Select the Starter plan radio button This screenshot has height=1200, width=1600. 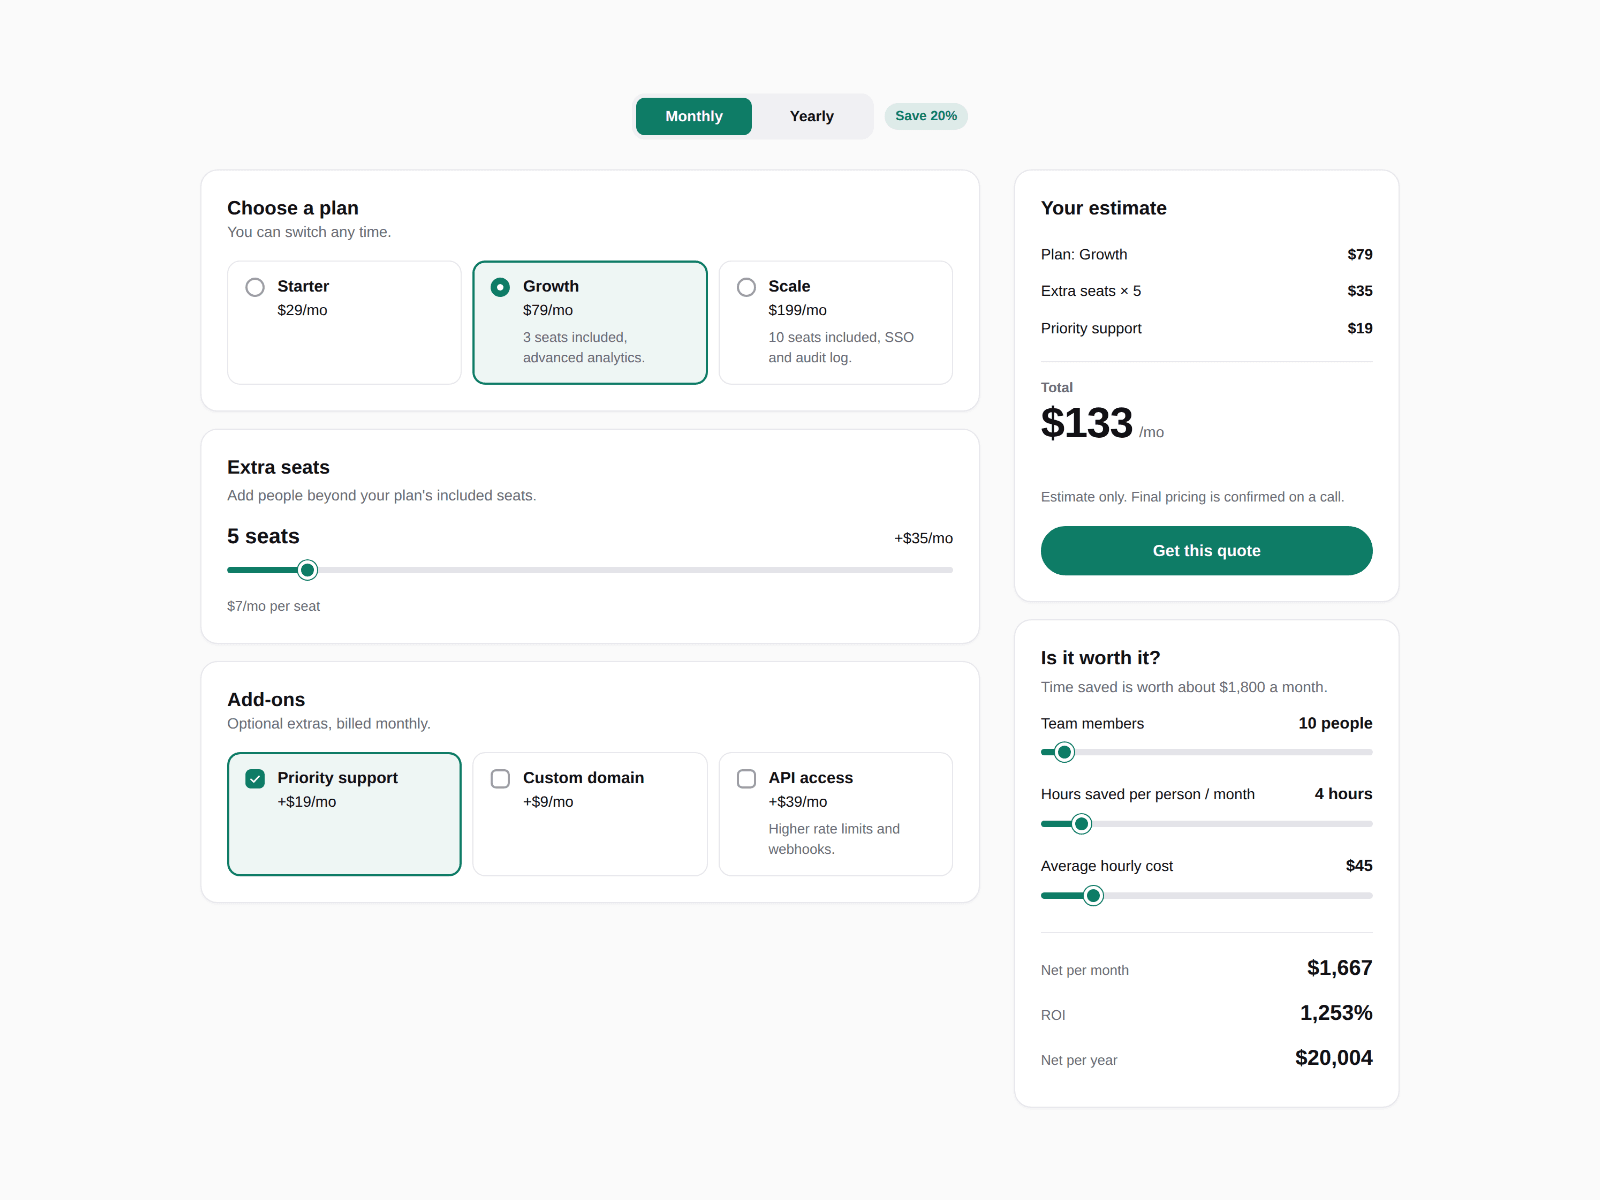[x=255, y=287]
